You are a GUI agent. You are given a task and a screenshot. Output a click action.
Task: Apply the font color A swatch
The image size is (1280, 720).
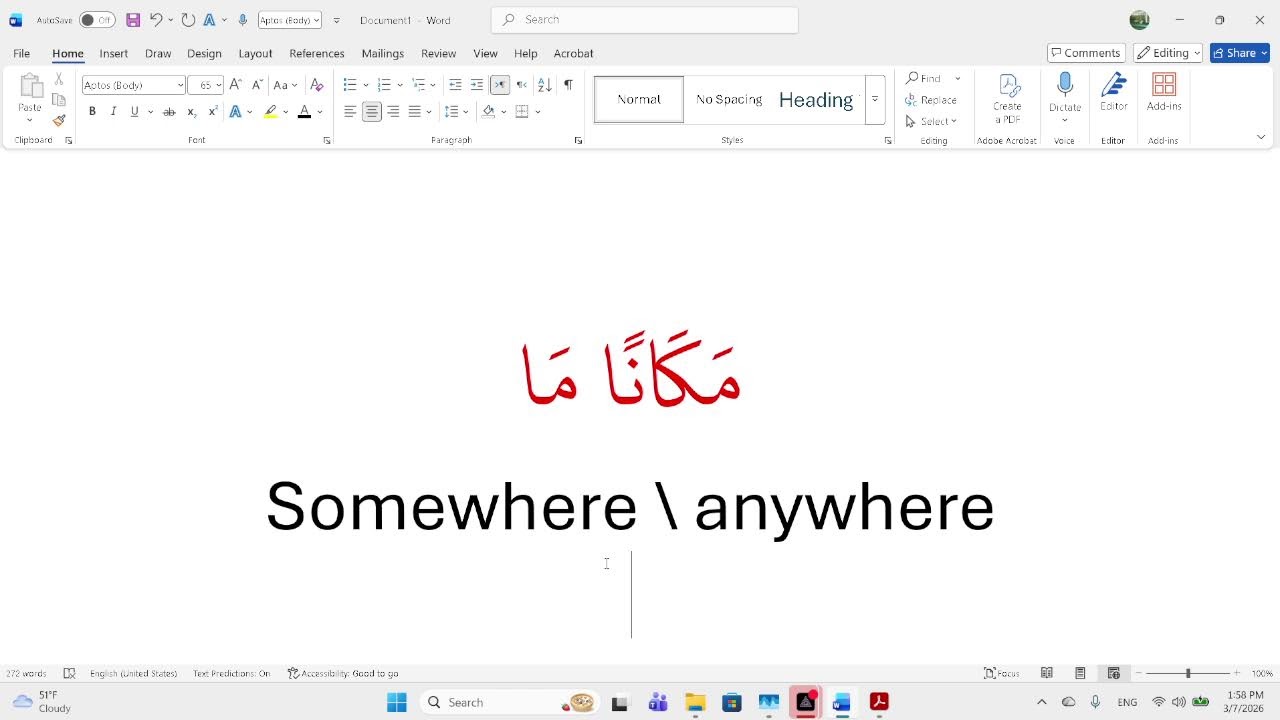tap(304, 112)
